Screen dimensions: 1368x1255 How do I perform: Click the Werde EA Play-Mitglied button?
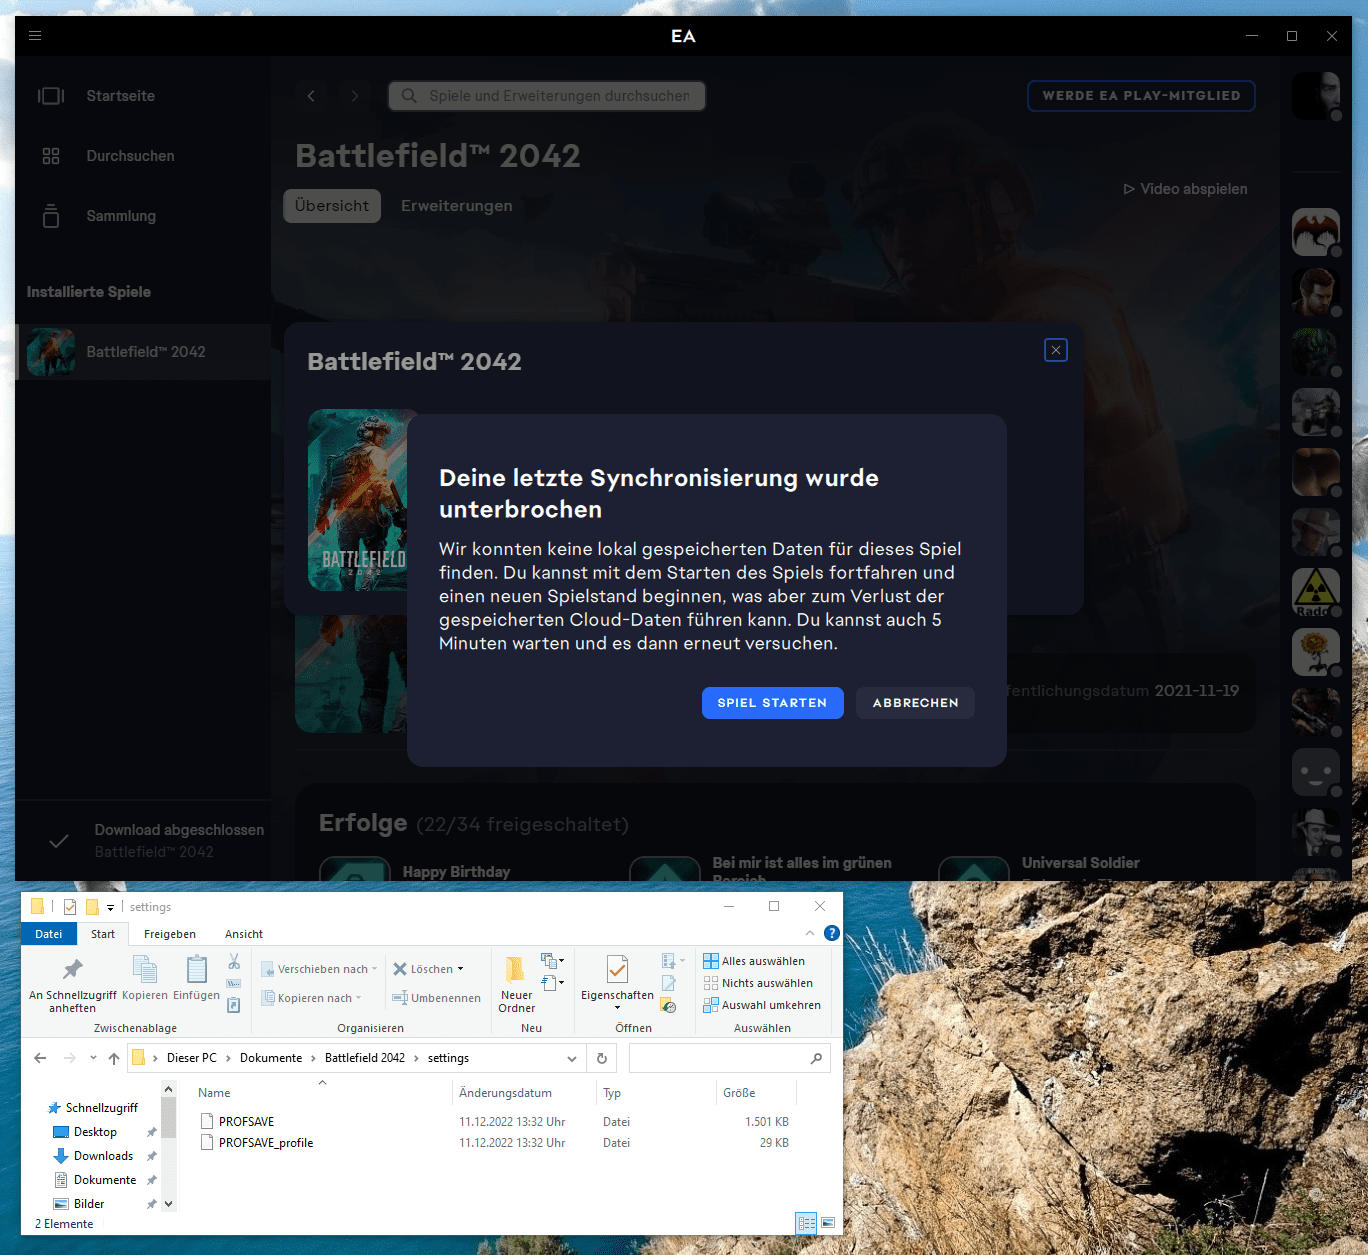click(x=1141, y=96)
